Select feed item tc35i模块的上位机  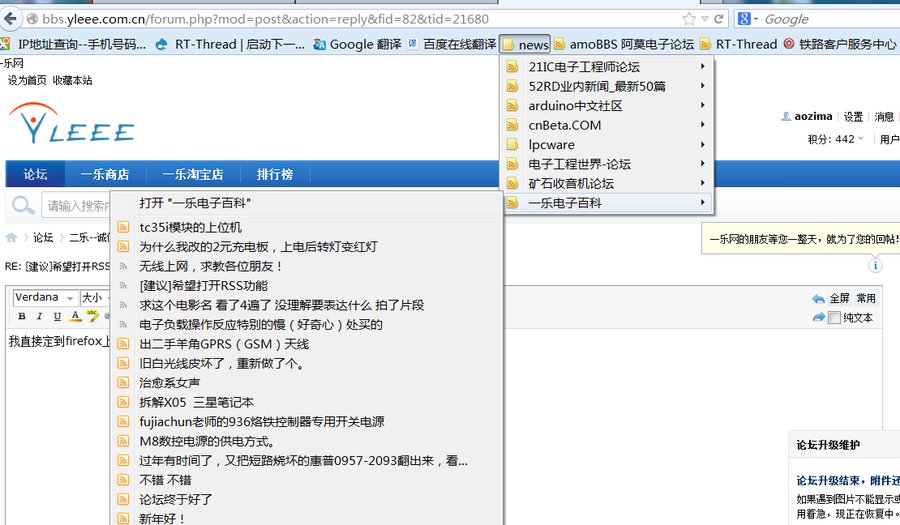coord(191,227)
